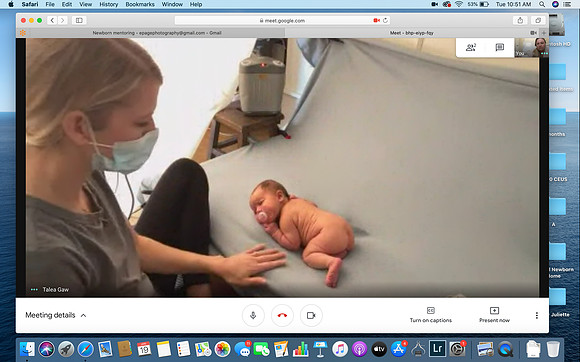Open the View menu
This screenshot has height=362, width=580.
(x=85, y=4)
